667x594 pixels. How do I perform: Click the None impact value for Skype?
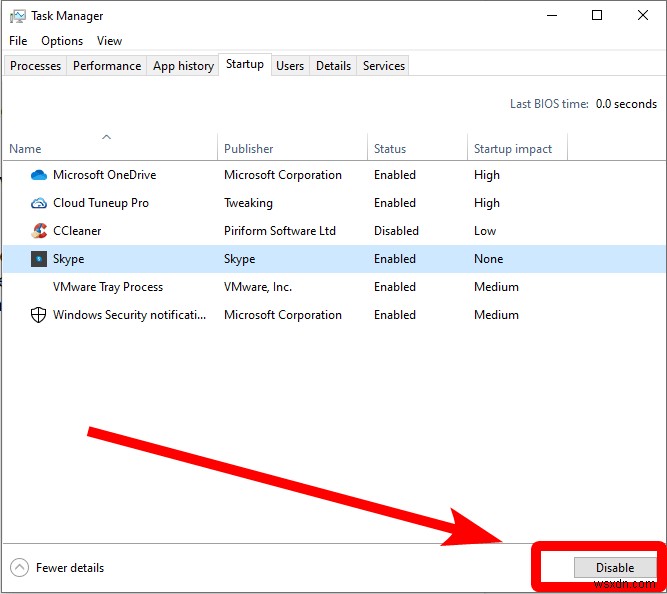(488, 259)
